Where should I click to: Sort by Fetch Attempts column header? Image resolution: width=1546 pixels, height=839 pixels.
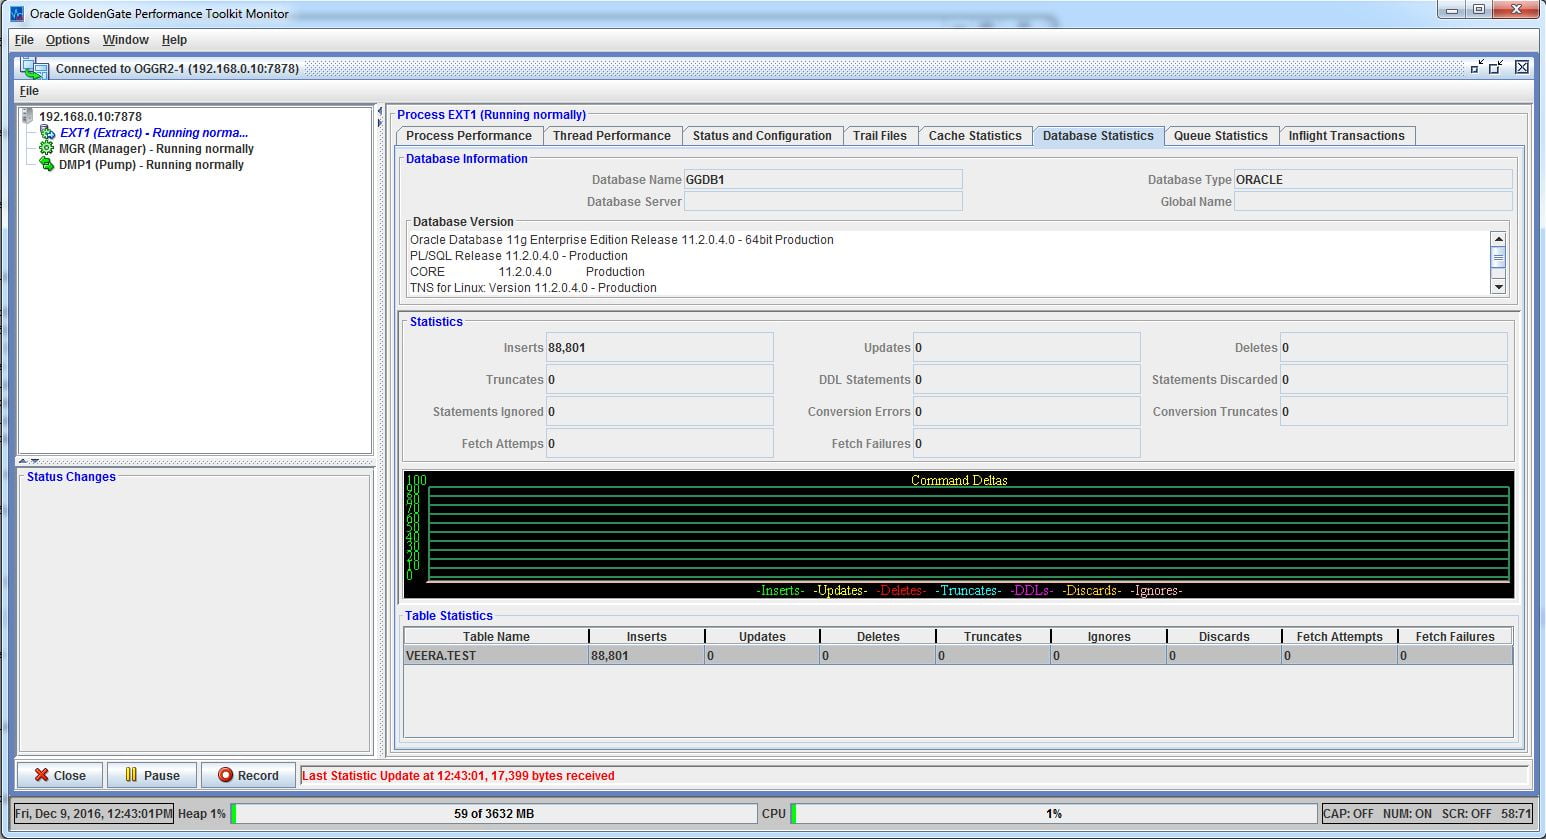[x=1339, y=637]
